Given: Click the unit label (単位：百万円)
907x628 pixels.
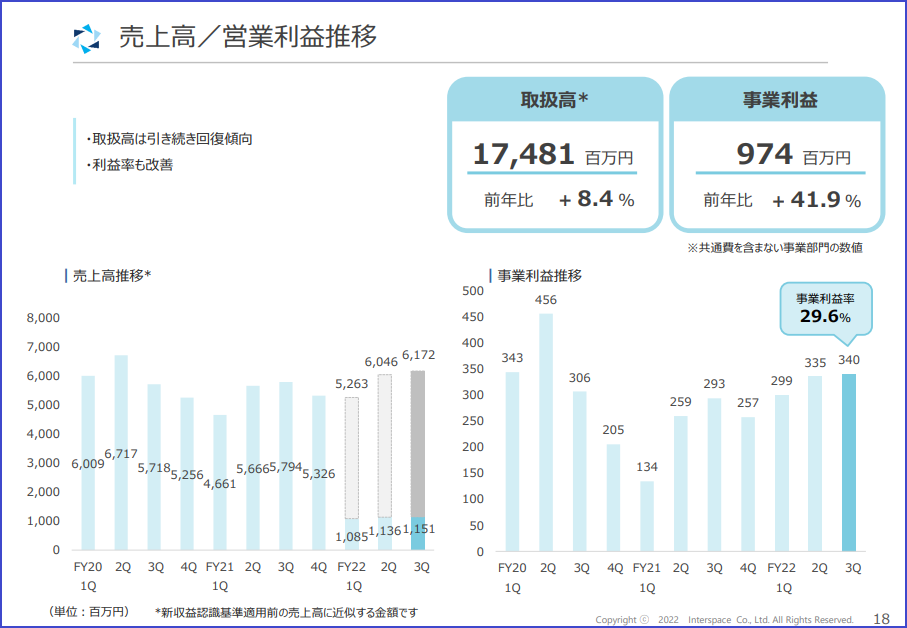Looking at the screenshot, I should tap(89, 612).
